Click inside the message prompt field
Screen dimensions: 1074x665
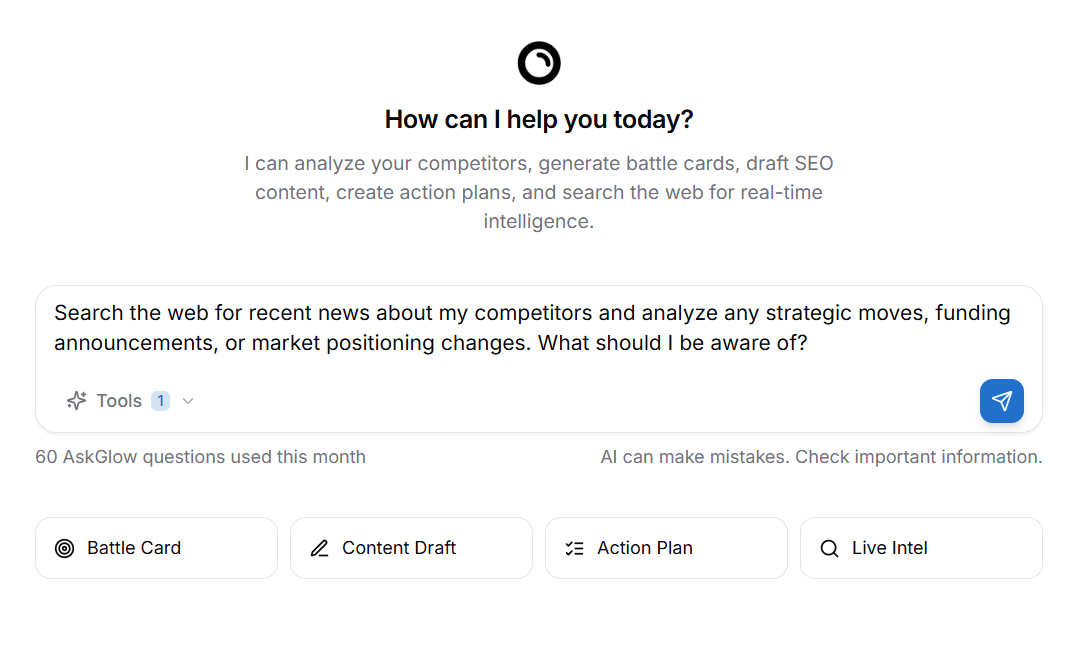coord(538,327)
